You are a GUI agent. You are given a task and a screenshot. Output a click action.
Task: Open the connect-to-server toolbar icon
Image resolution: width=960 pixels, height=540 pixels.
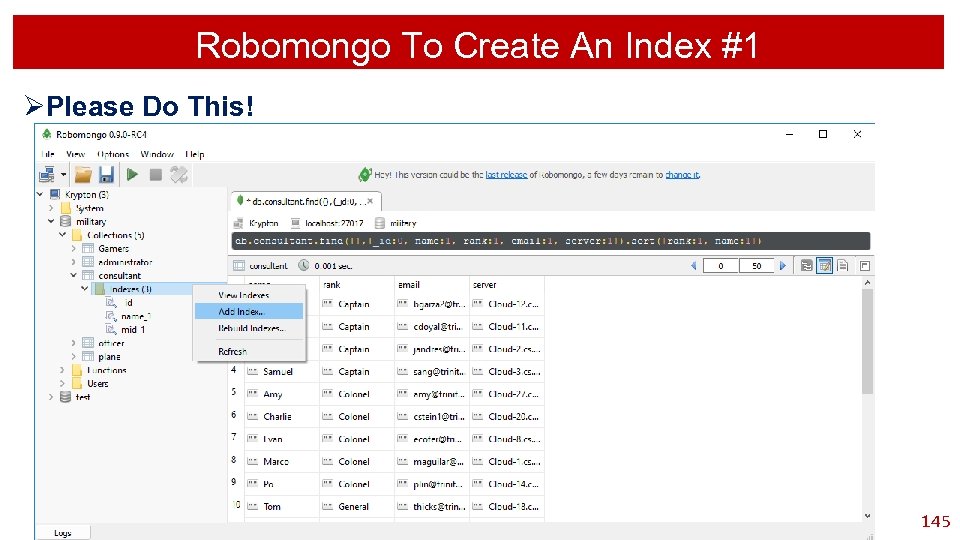47,175
